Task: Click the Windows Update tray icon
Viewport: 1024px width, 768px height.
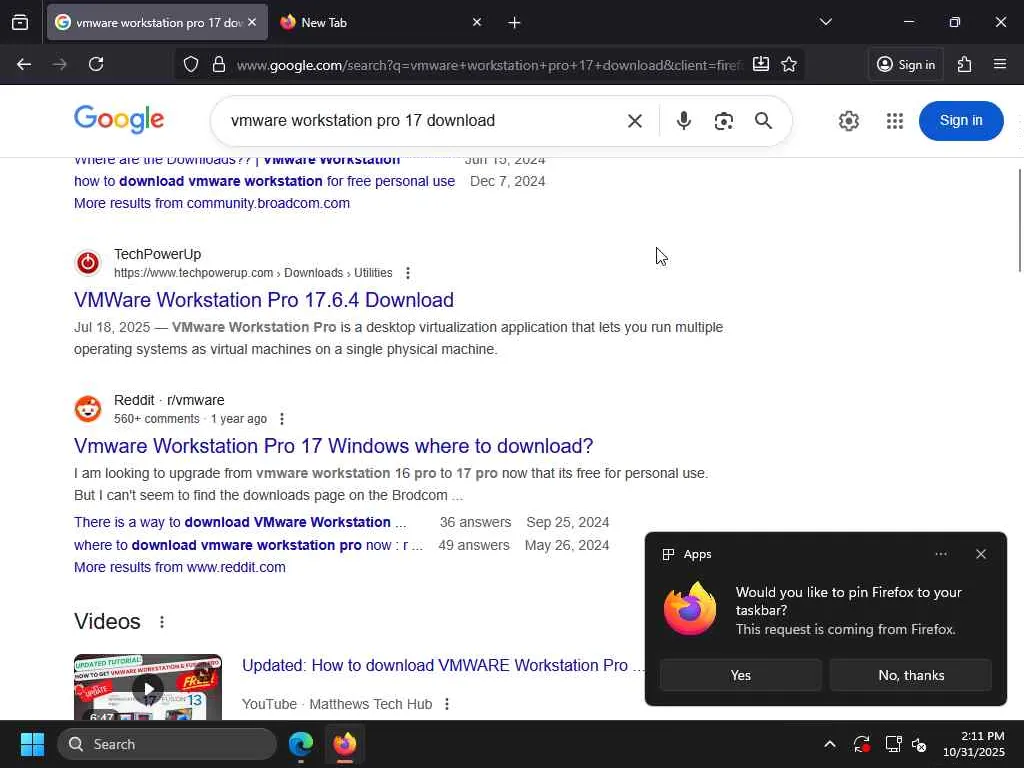Action: click(x=861, y=744)
